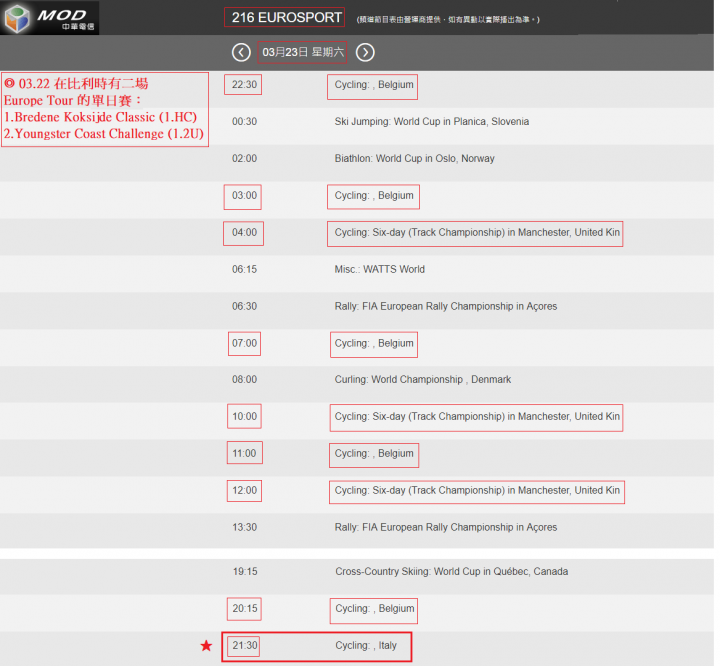
Task: Click the MOD logo in the header
Action: point(50,18)
